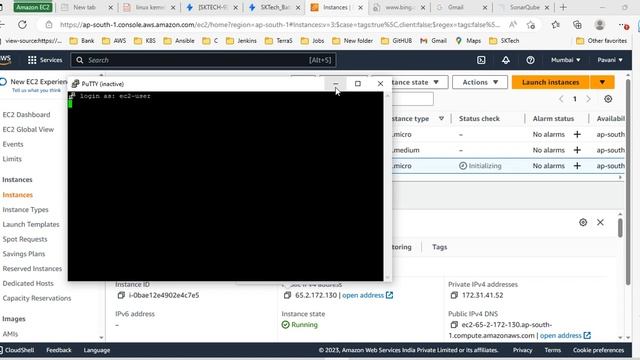Open address link next to public IP
The height and width of the screenshot is (360, 640).
[x=367, y=295]
